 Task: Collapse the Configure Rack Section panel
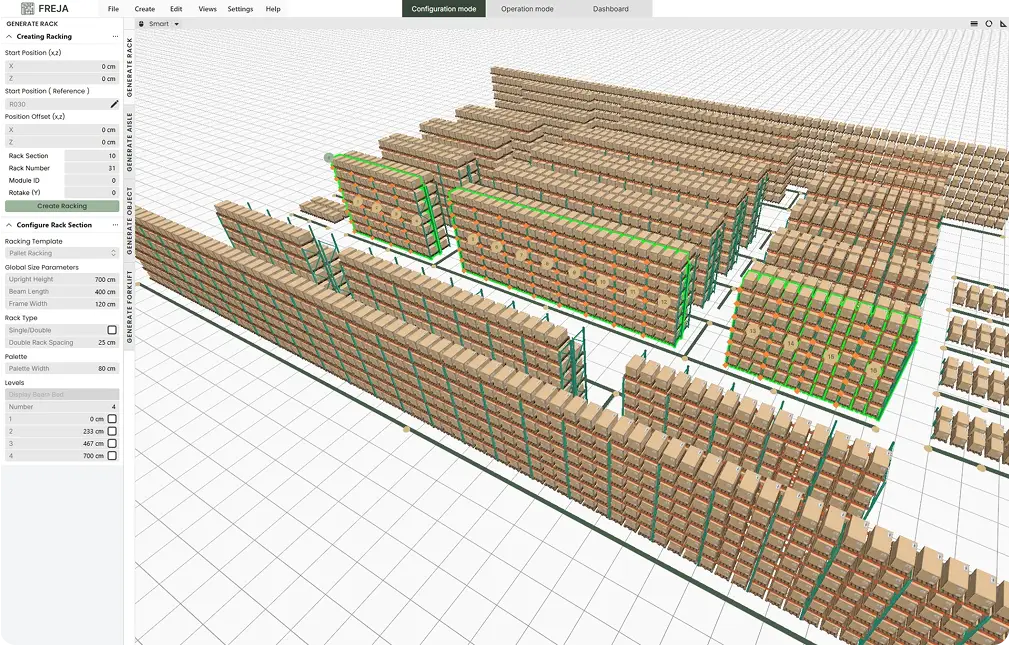click(9, 225)
